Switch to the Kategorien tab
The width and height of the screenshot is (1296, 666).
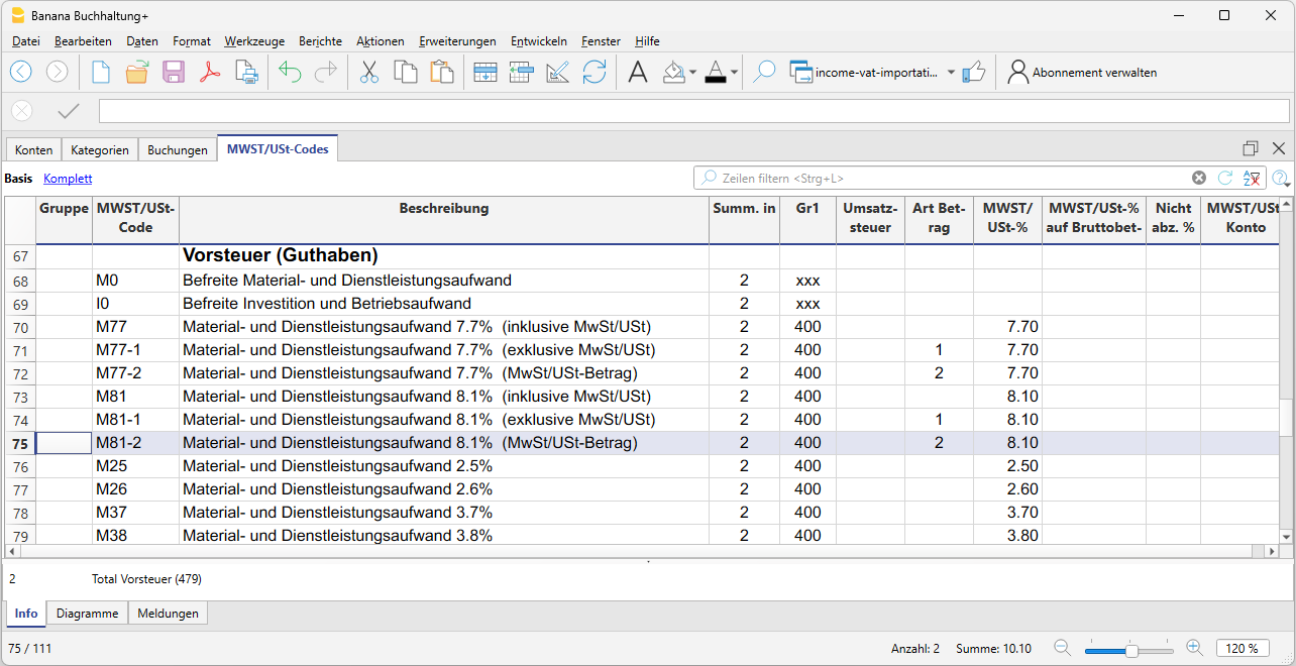[99, 150]
